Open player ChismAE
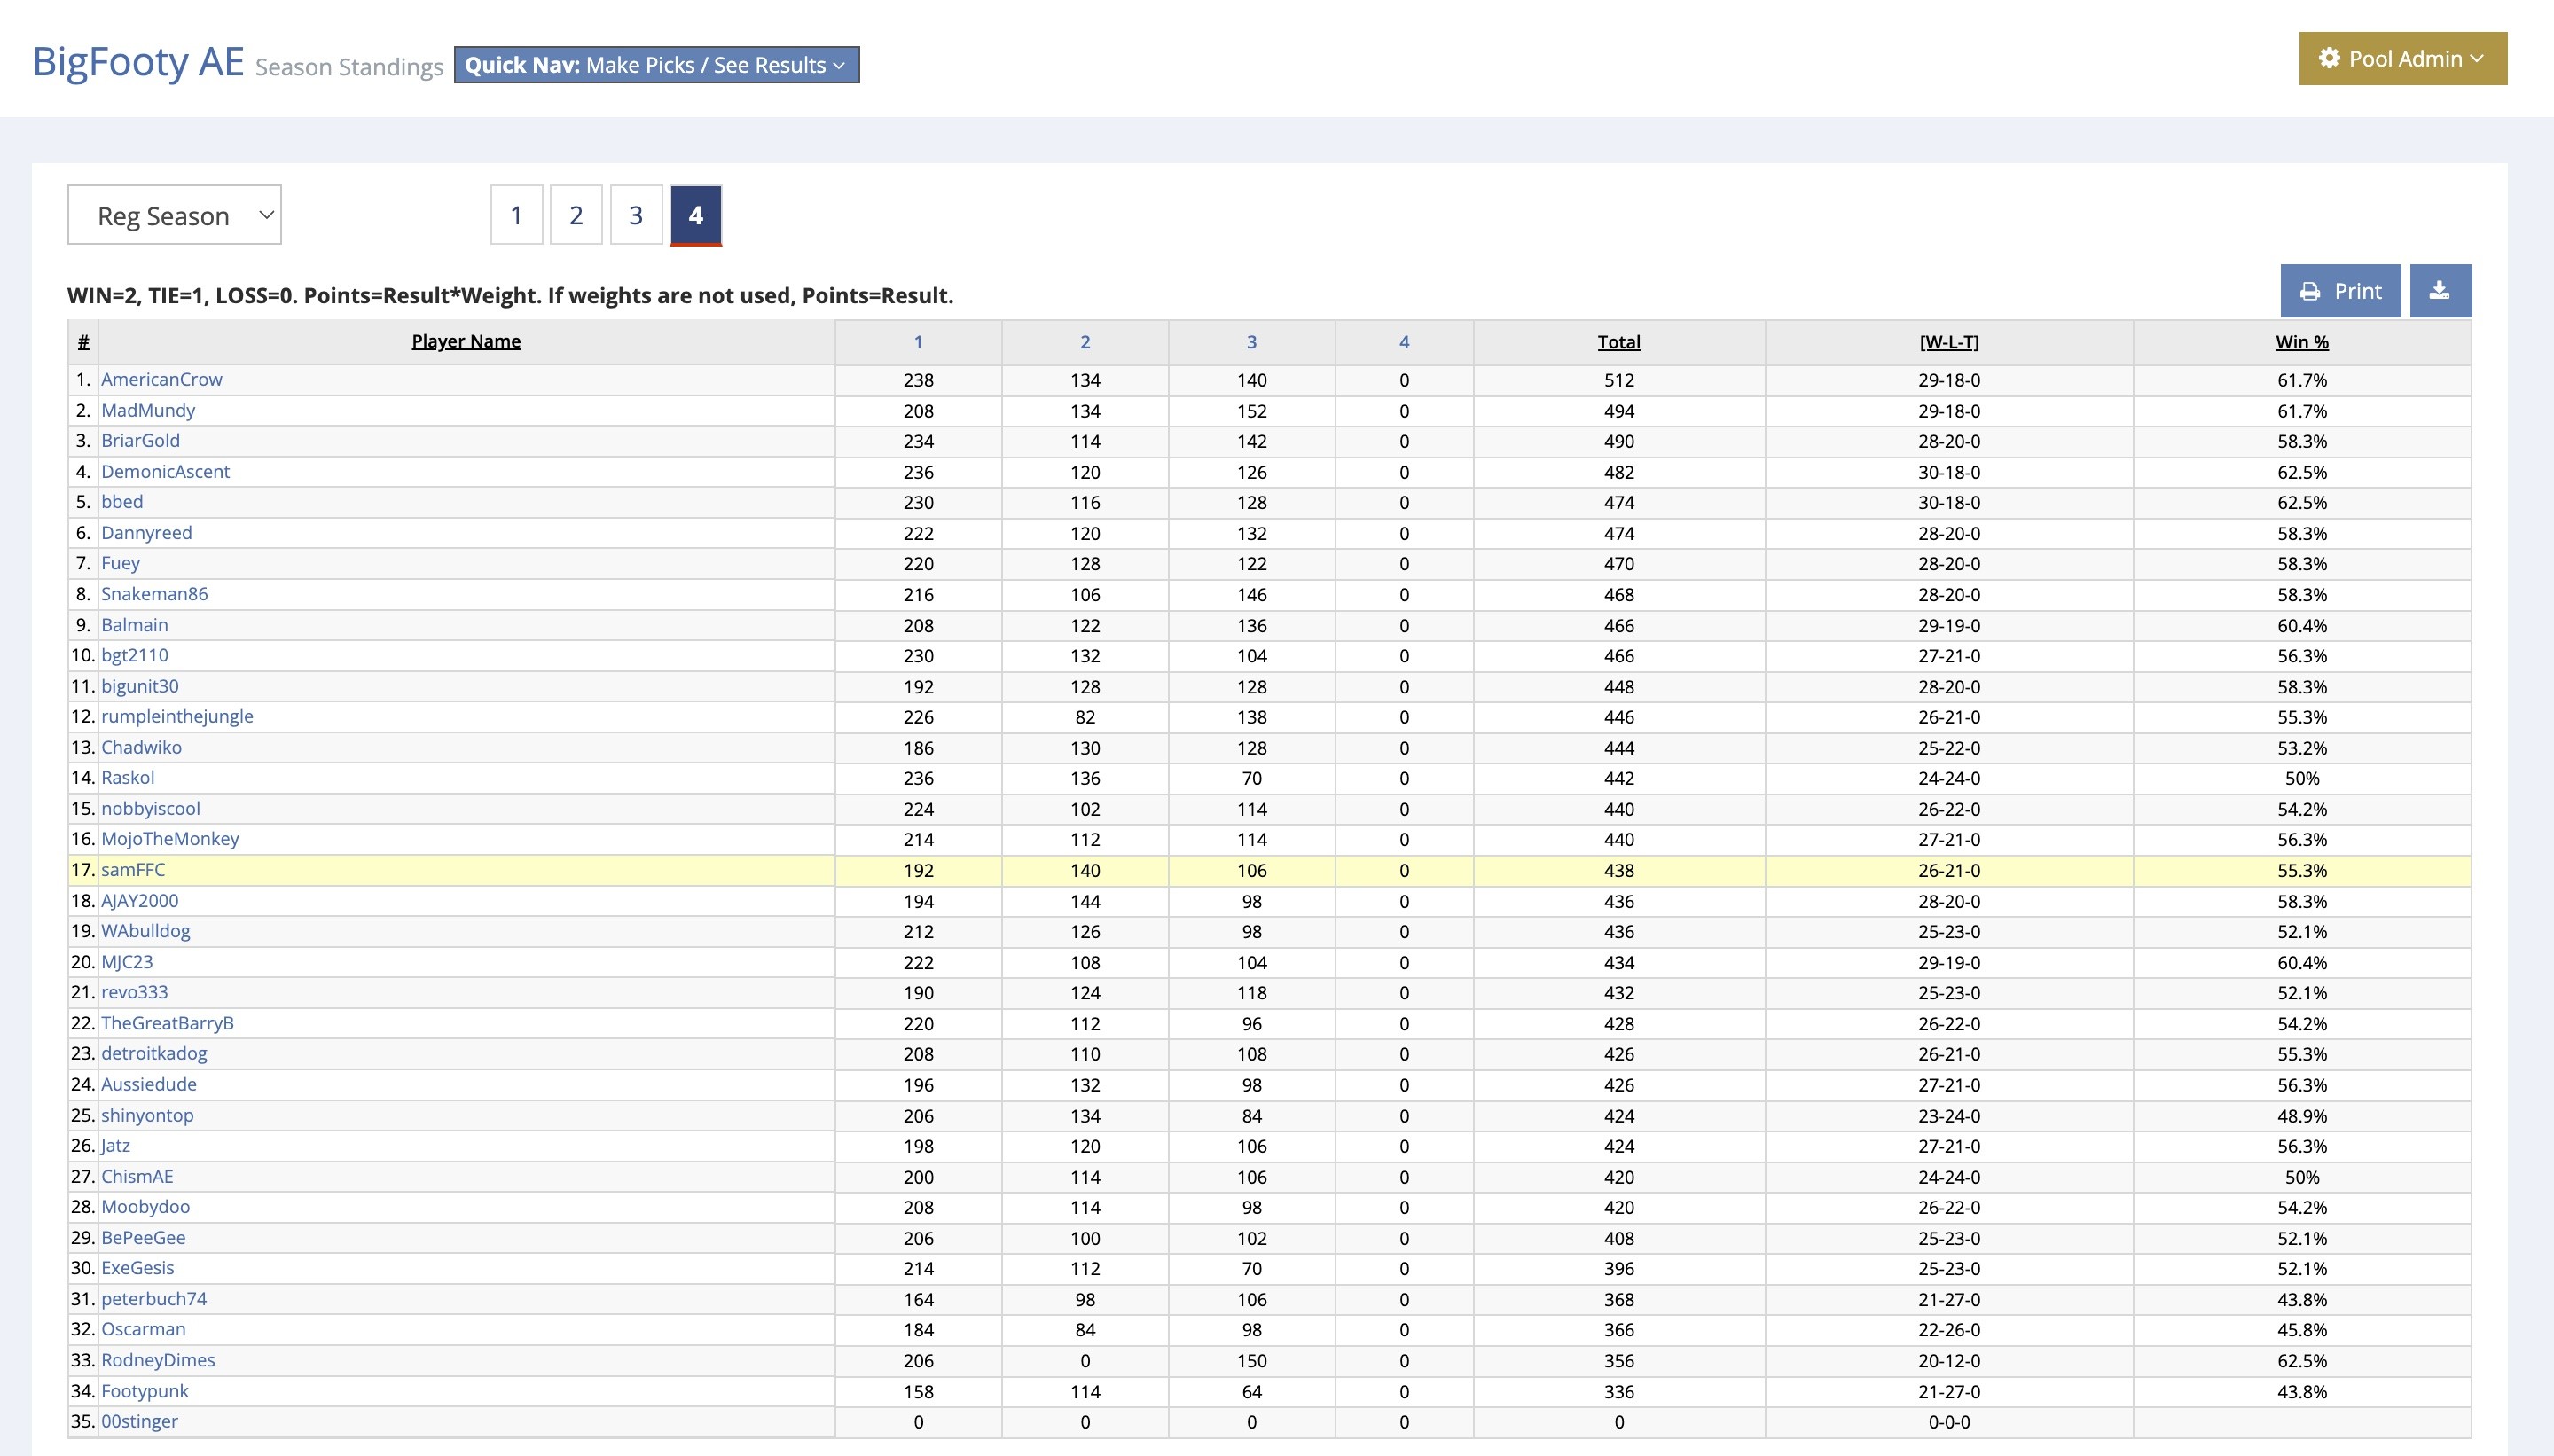2554x1456 pixels. point(137,1176)
